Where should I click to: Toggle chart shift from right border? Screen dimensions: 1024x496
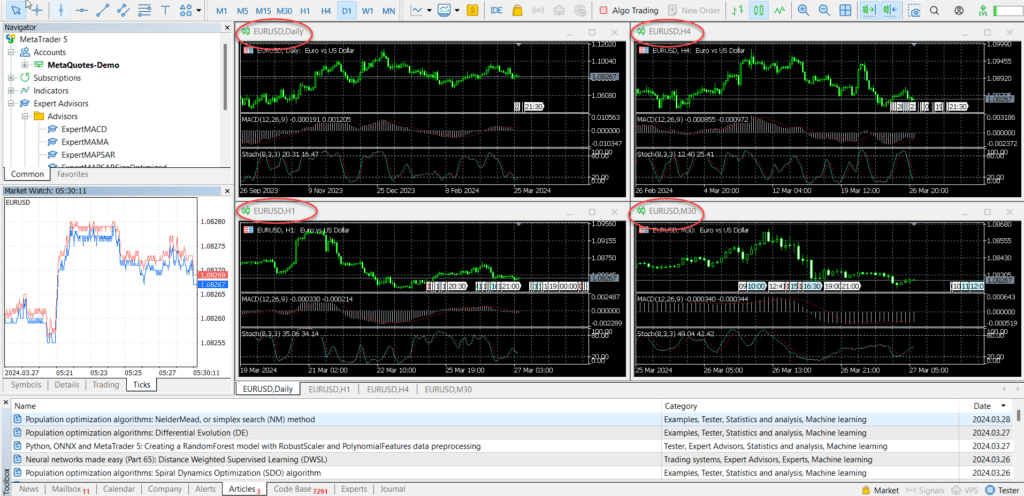[889, 10]
